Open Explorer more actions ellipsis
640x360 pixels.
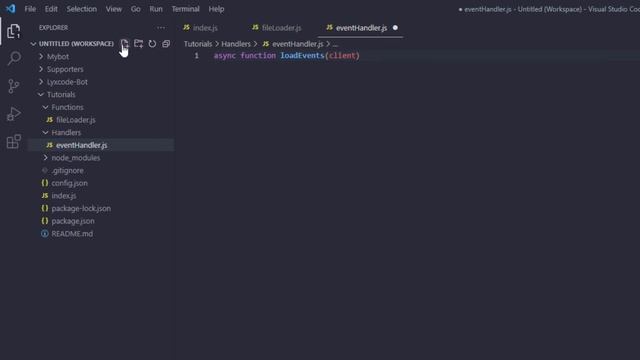coord(161,28)
